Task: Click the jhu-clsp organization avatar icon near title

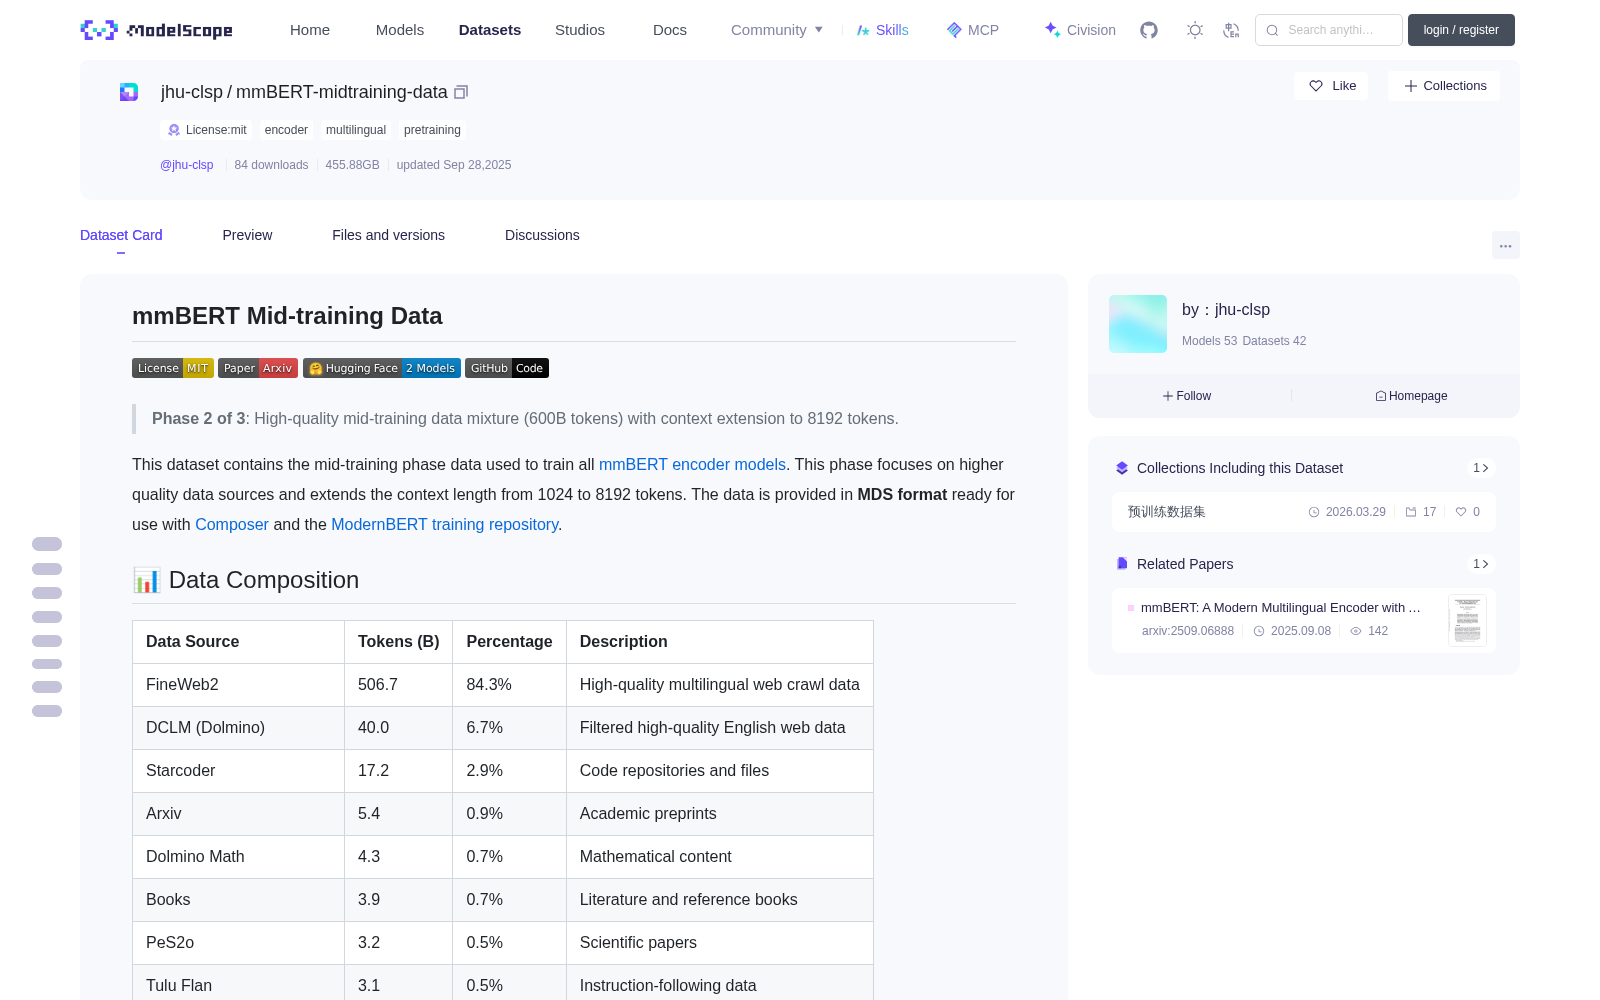Action: [129, 92]
